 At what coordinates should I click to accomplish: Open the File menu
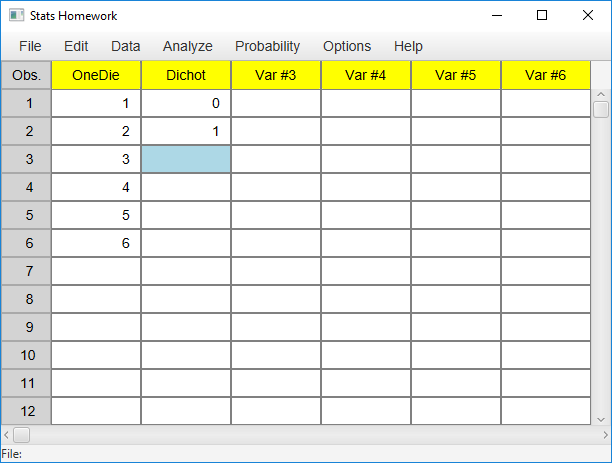pyautogui.click(x=30, y=46)
